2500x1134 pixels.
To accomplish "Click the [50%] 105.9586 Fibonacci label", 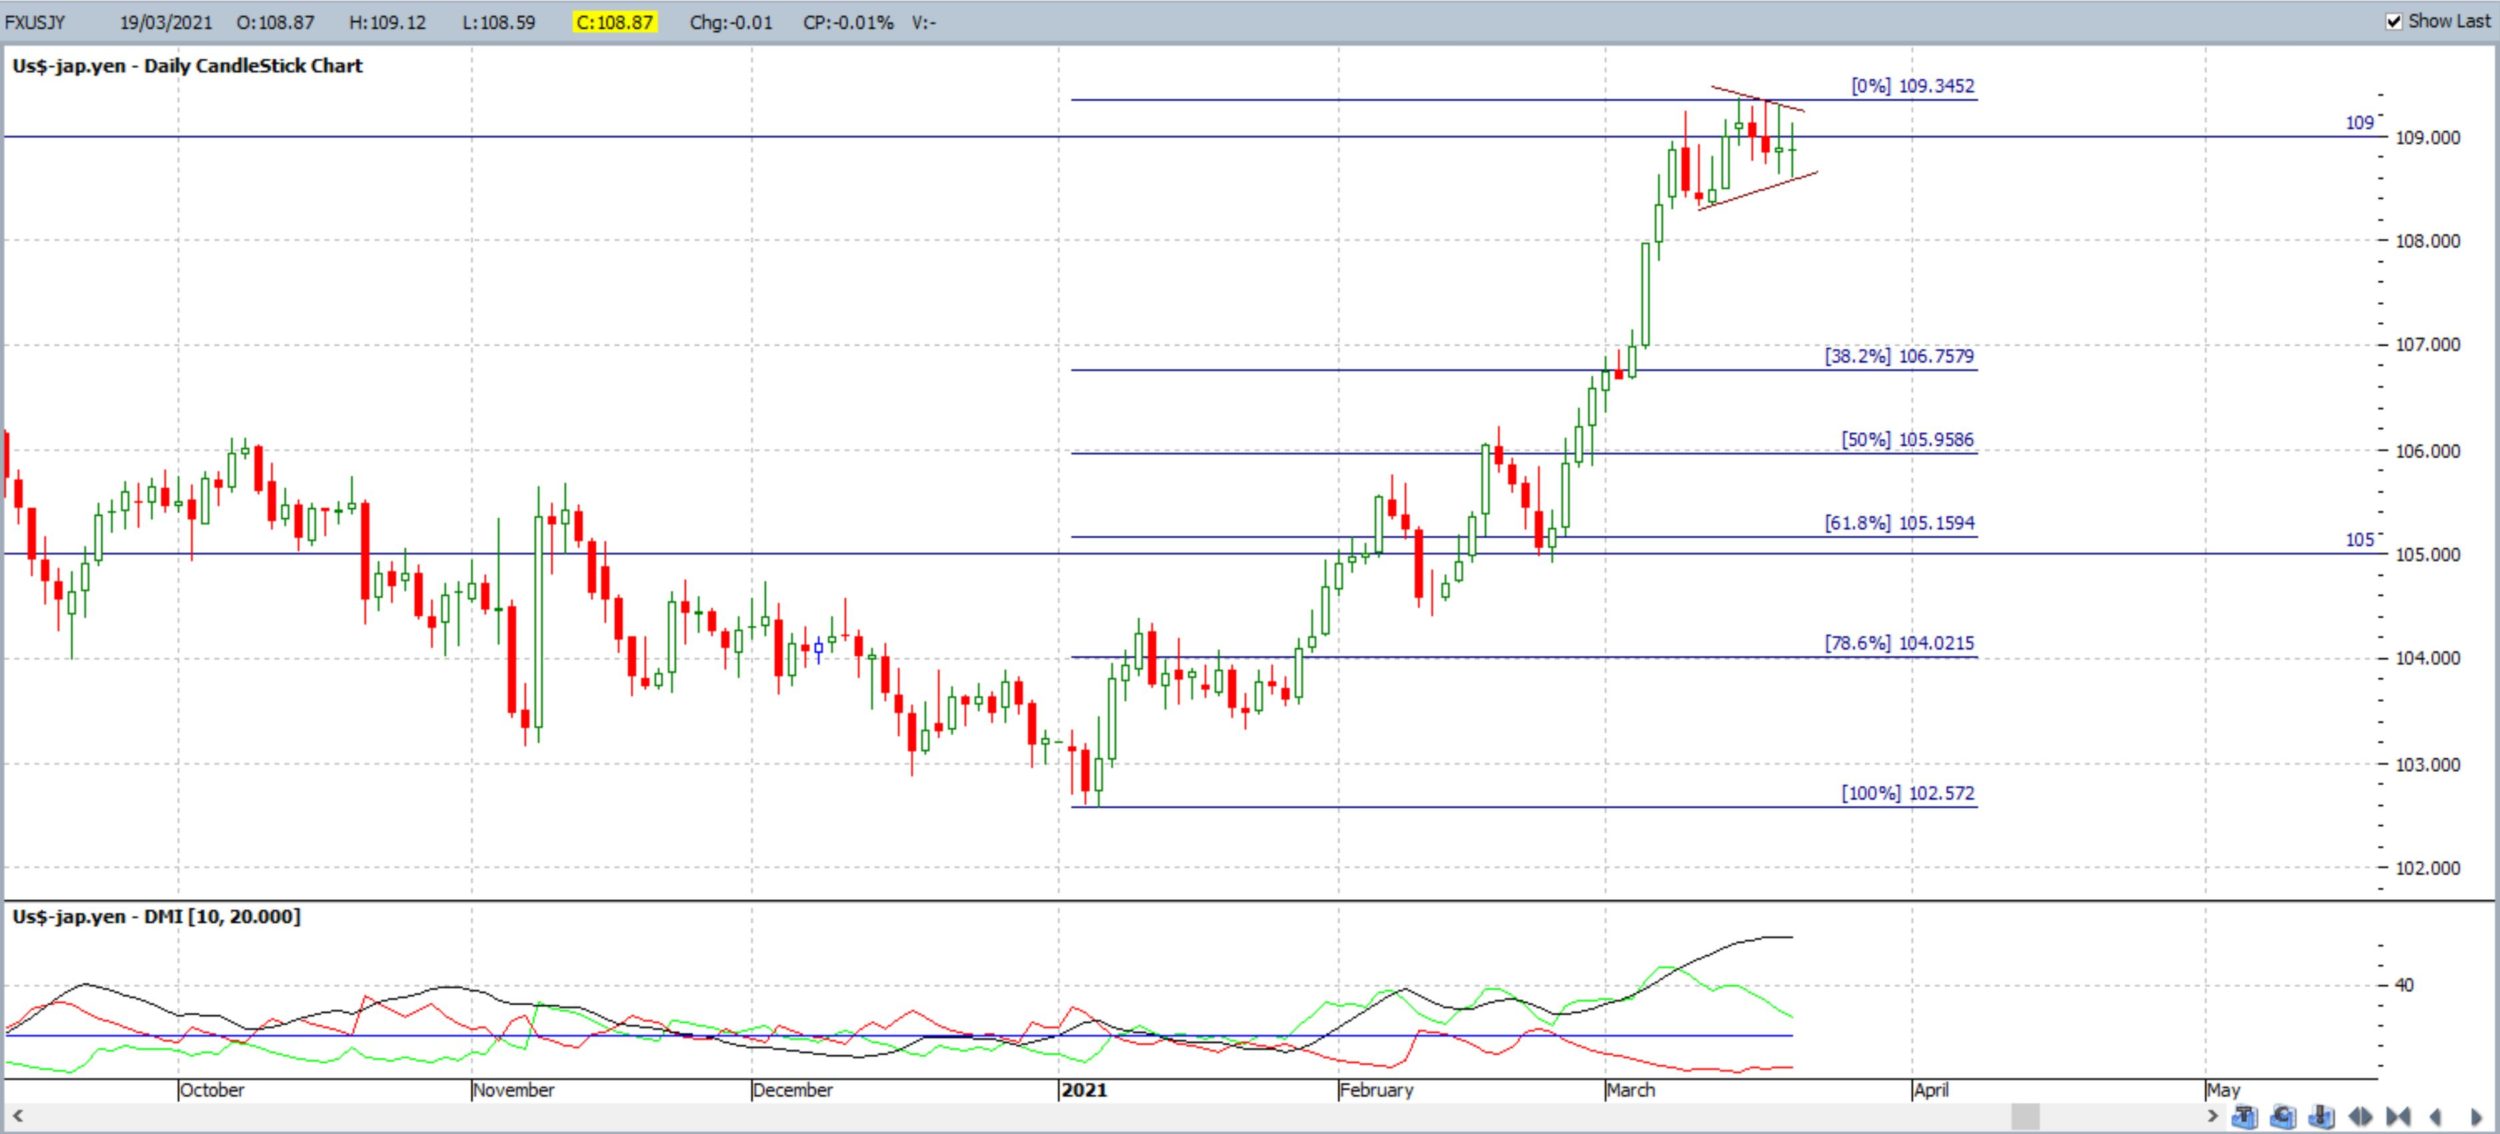I will [x=1908, y=440].
